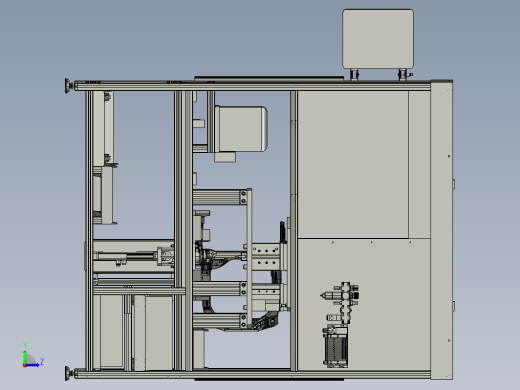The width and height of the screenshot is (520, 390).
Task: Select the large upper cabinet panel
Action: pos(353,164)
